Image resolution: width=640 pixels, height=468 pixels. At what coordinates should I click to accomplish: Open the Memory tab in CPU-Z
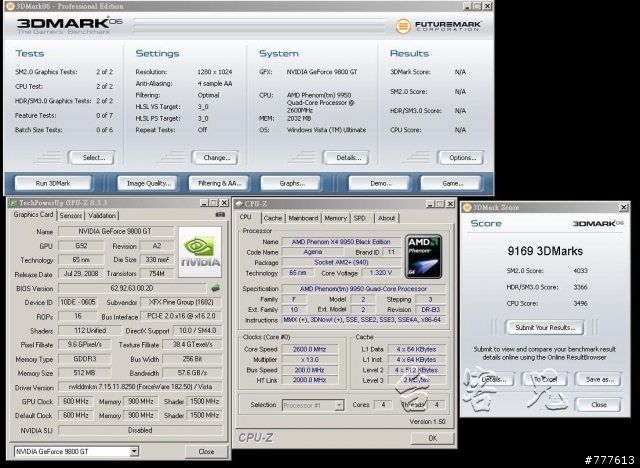[x=336, y=218]
